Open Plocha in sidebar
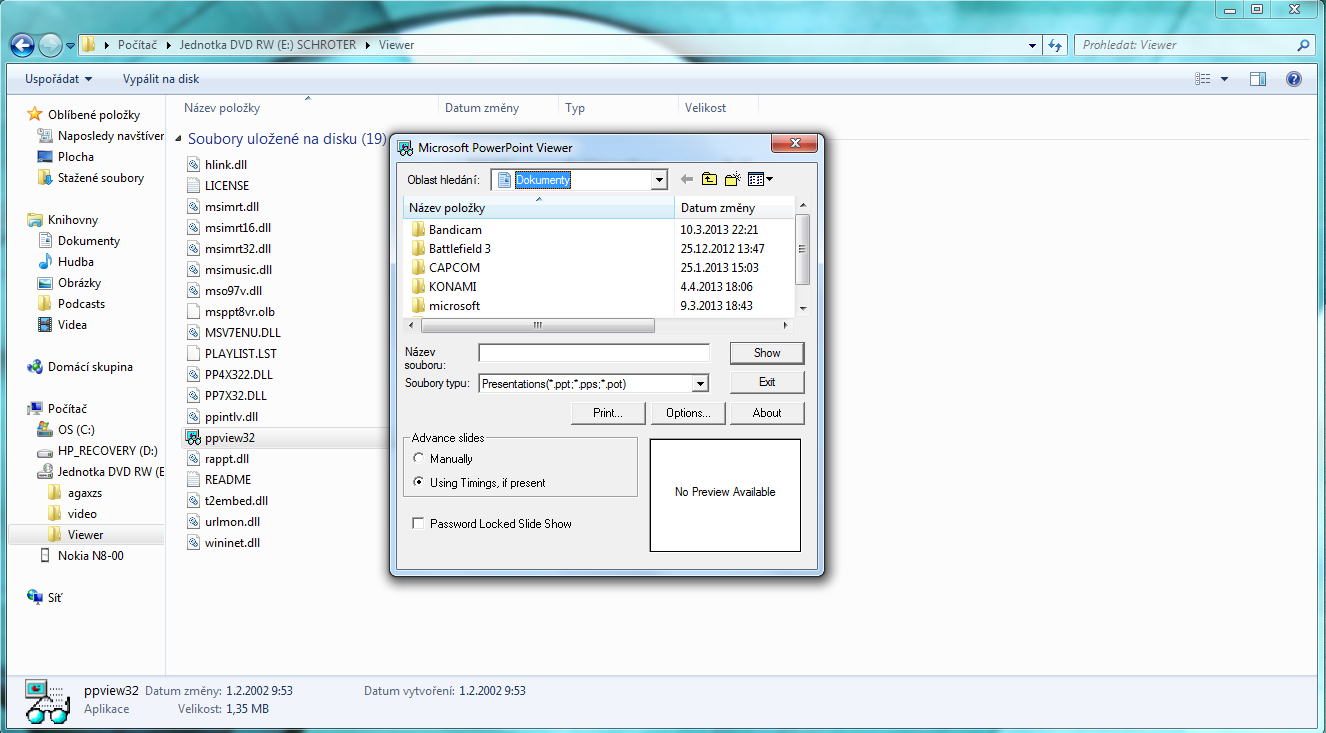 pyautogui.click(x=66, y=157)
